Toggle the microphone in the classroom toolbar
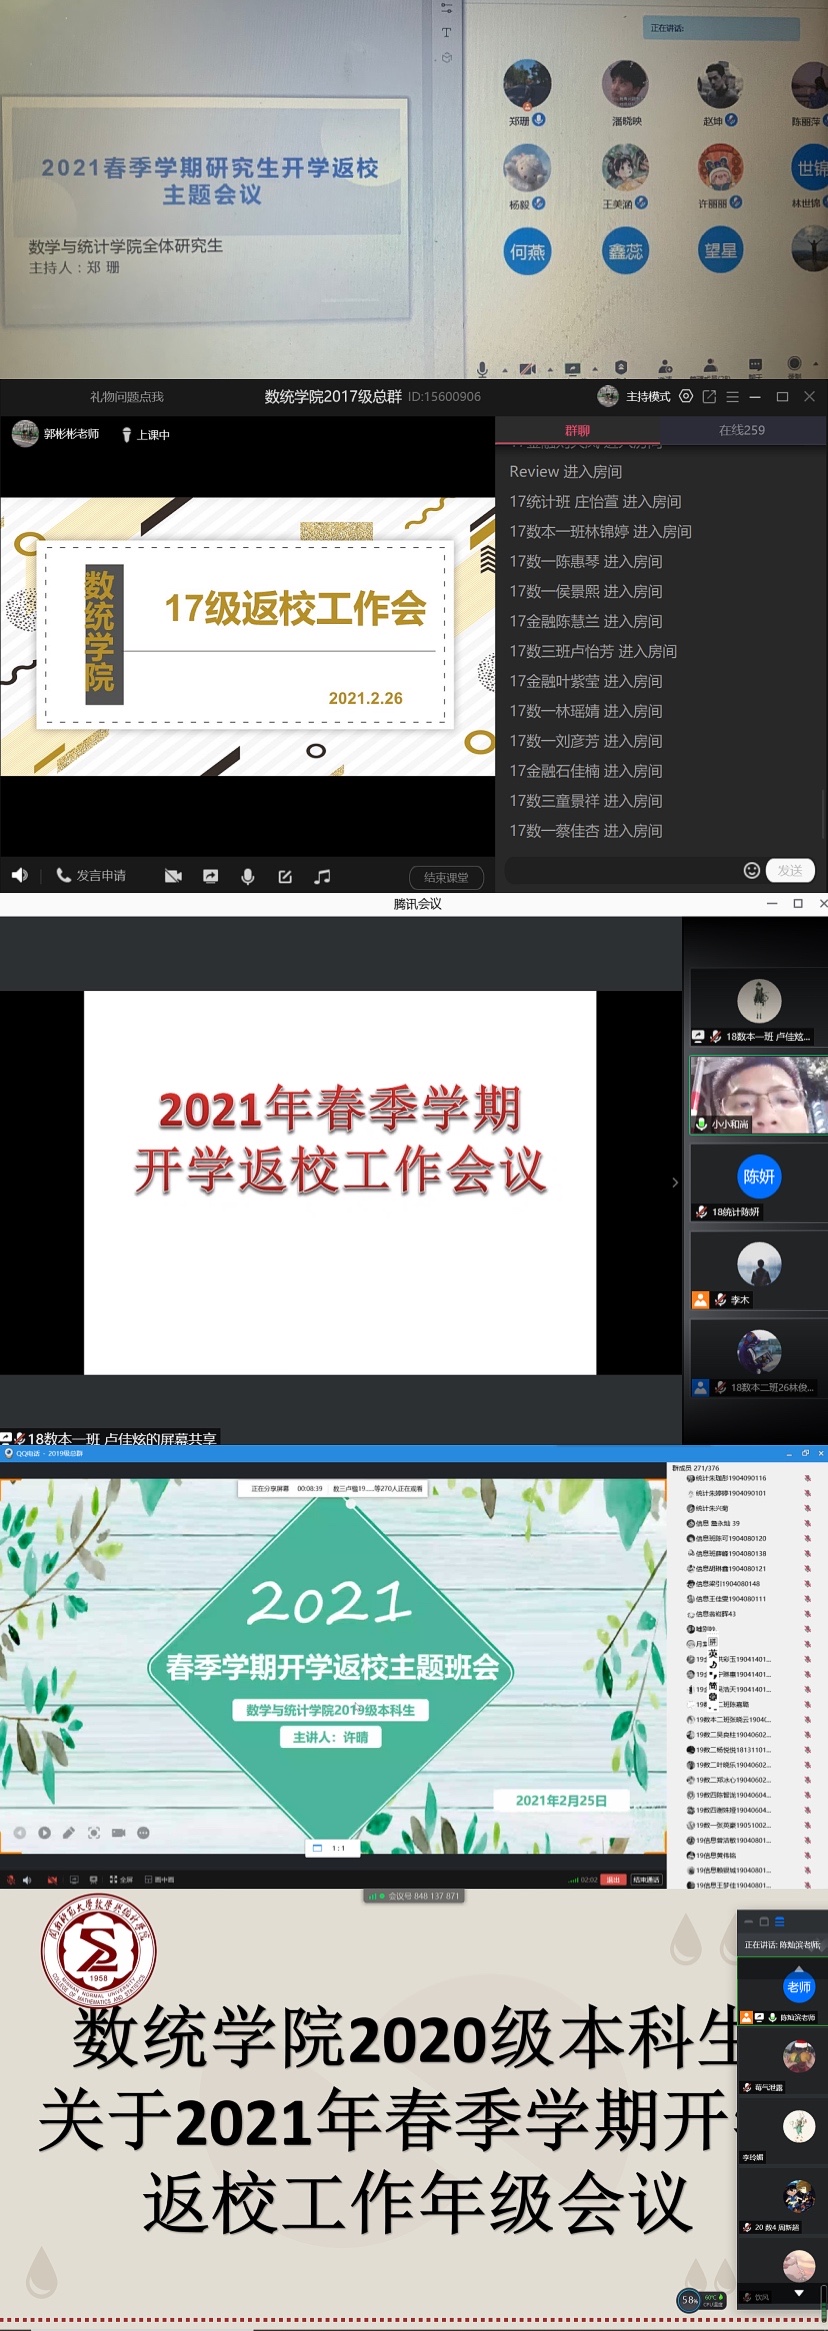 (x=248, y=876)
